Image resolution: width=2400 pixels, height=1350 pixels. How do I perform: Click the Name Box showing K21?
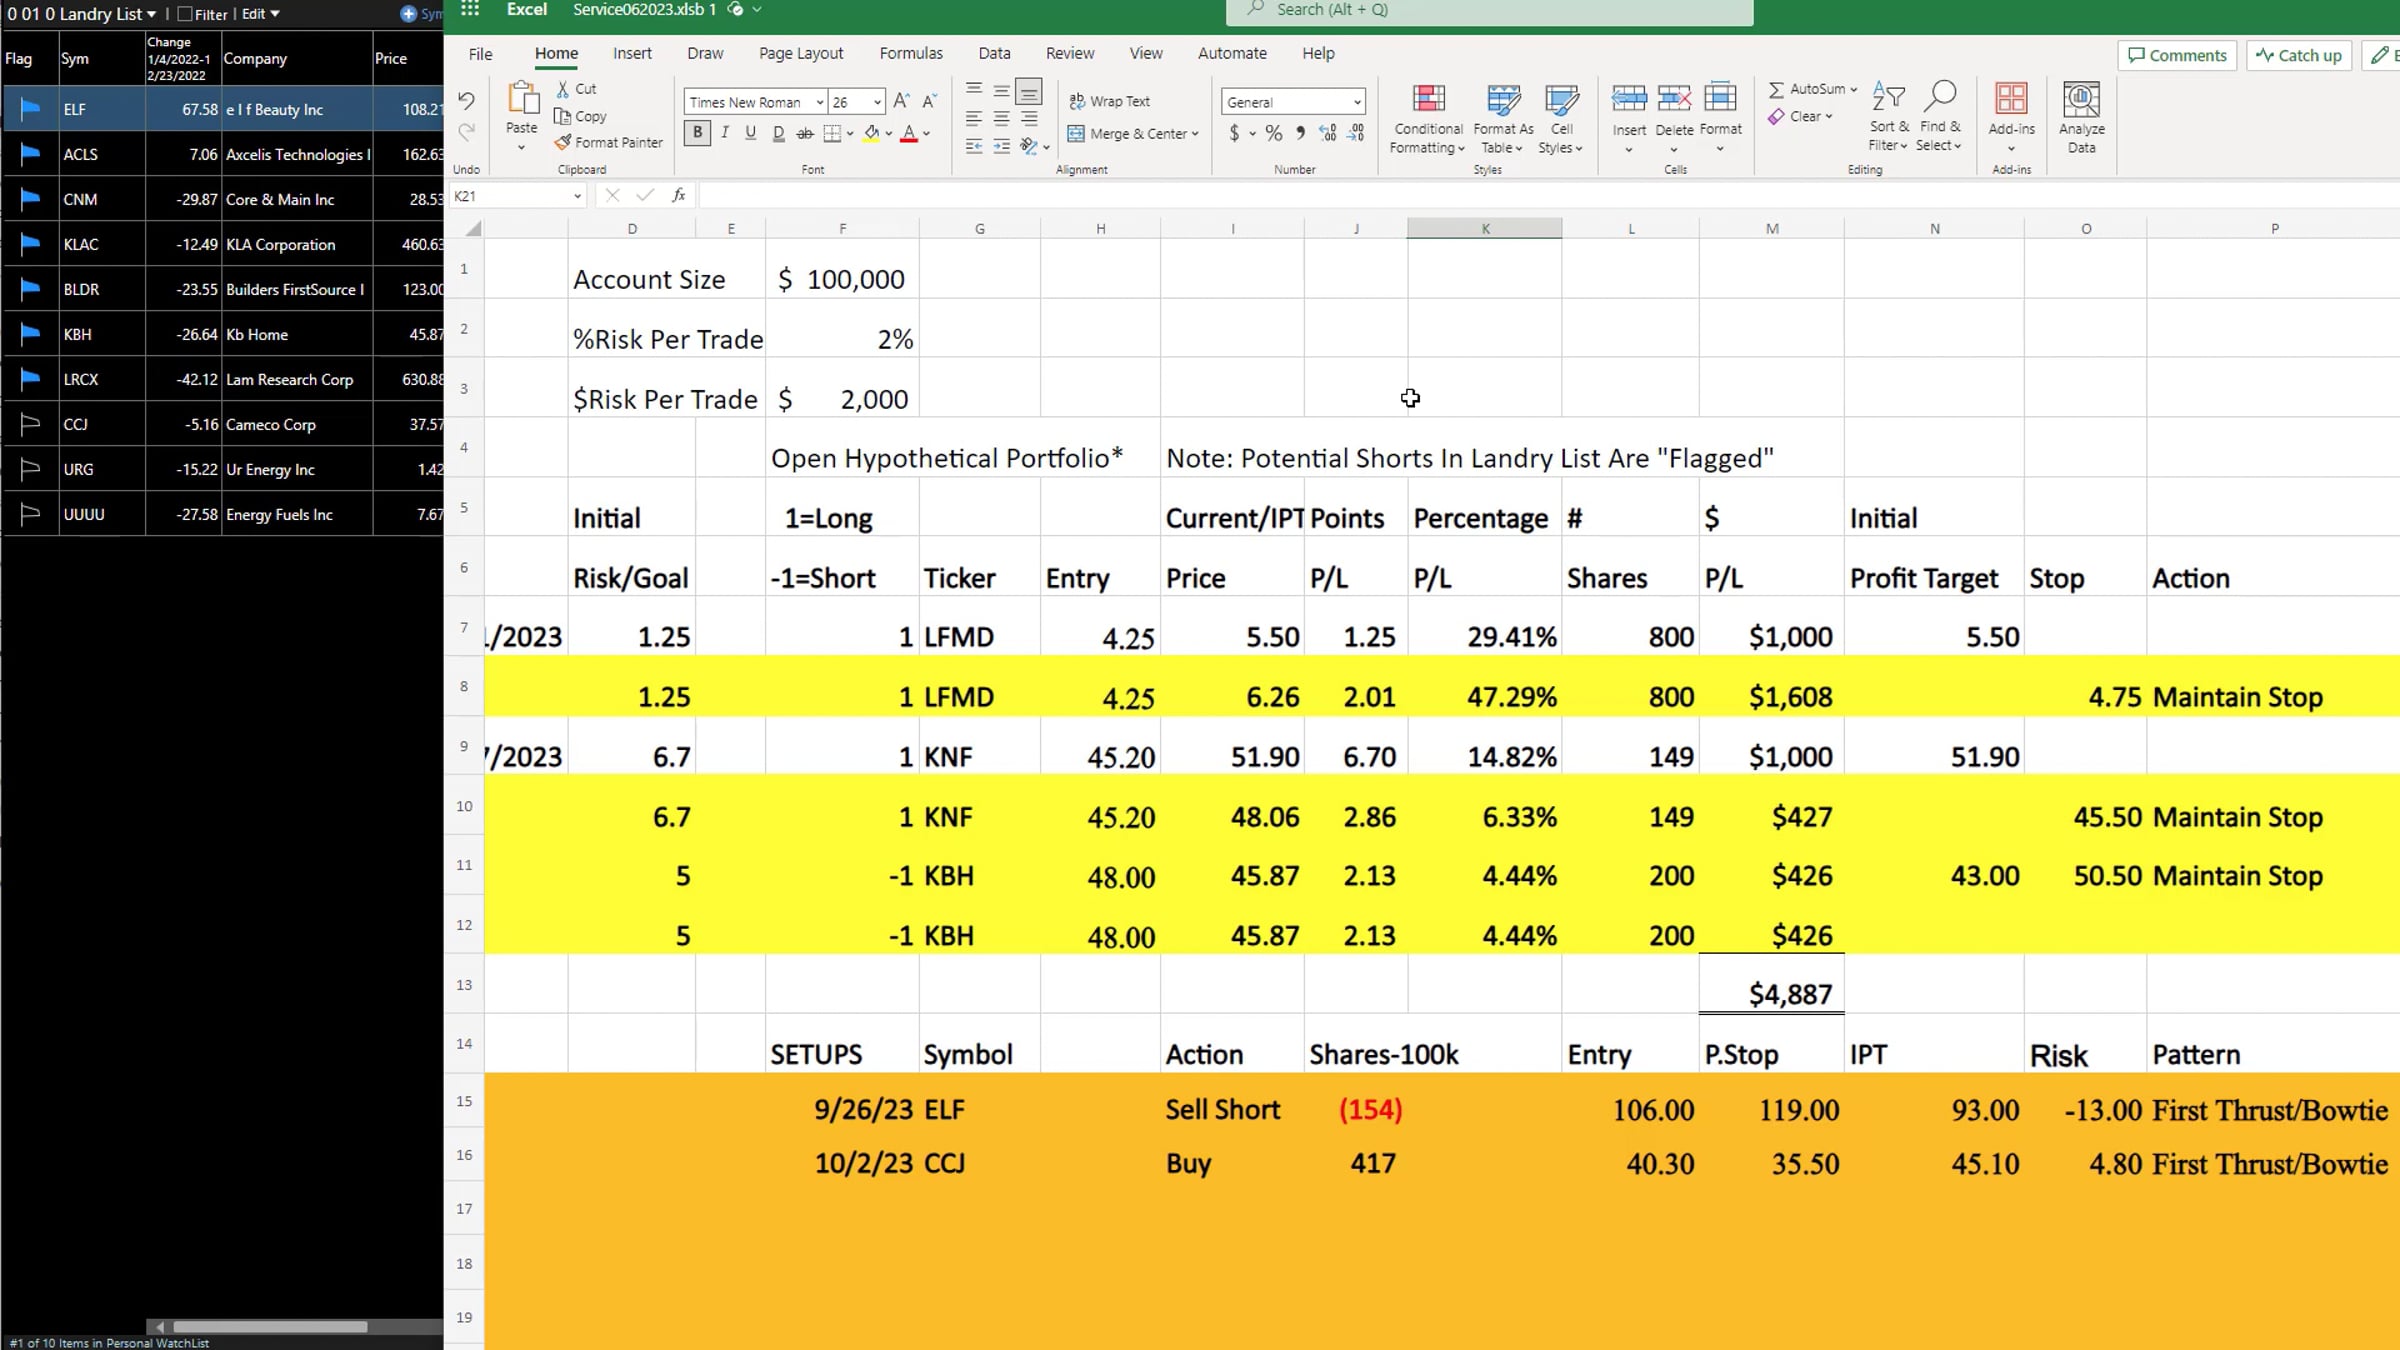point(517,196)
